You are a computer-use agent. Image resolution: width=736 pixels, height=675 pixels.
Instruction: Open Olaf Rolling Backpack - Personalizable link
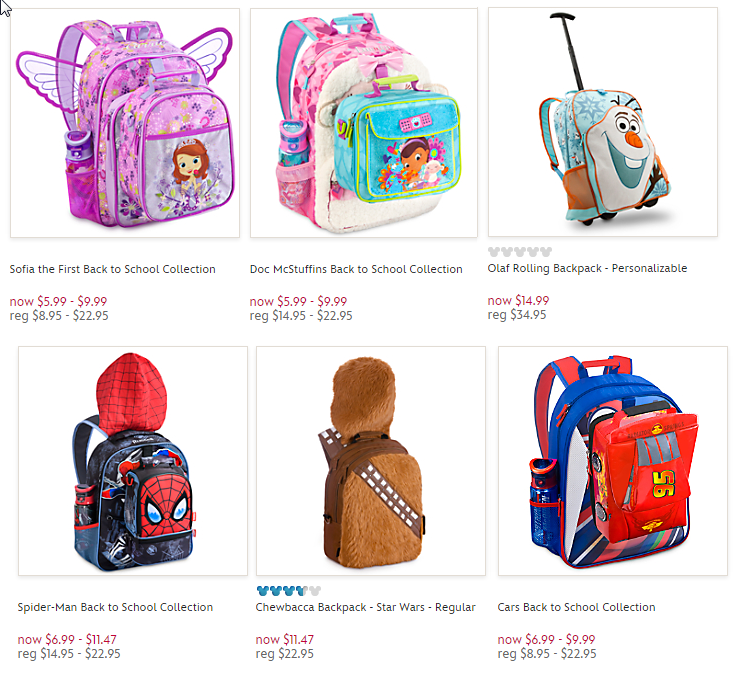(587, 268)
